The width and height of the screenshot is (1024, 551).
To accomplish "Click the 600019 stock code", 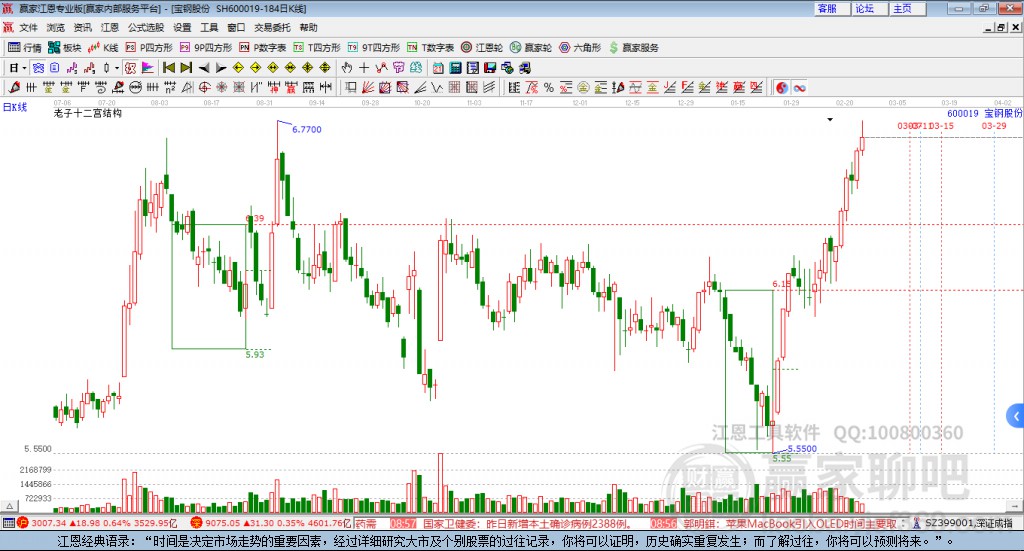I will (963, 113).
